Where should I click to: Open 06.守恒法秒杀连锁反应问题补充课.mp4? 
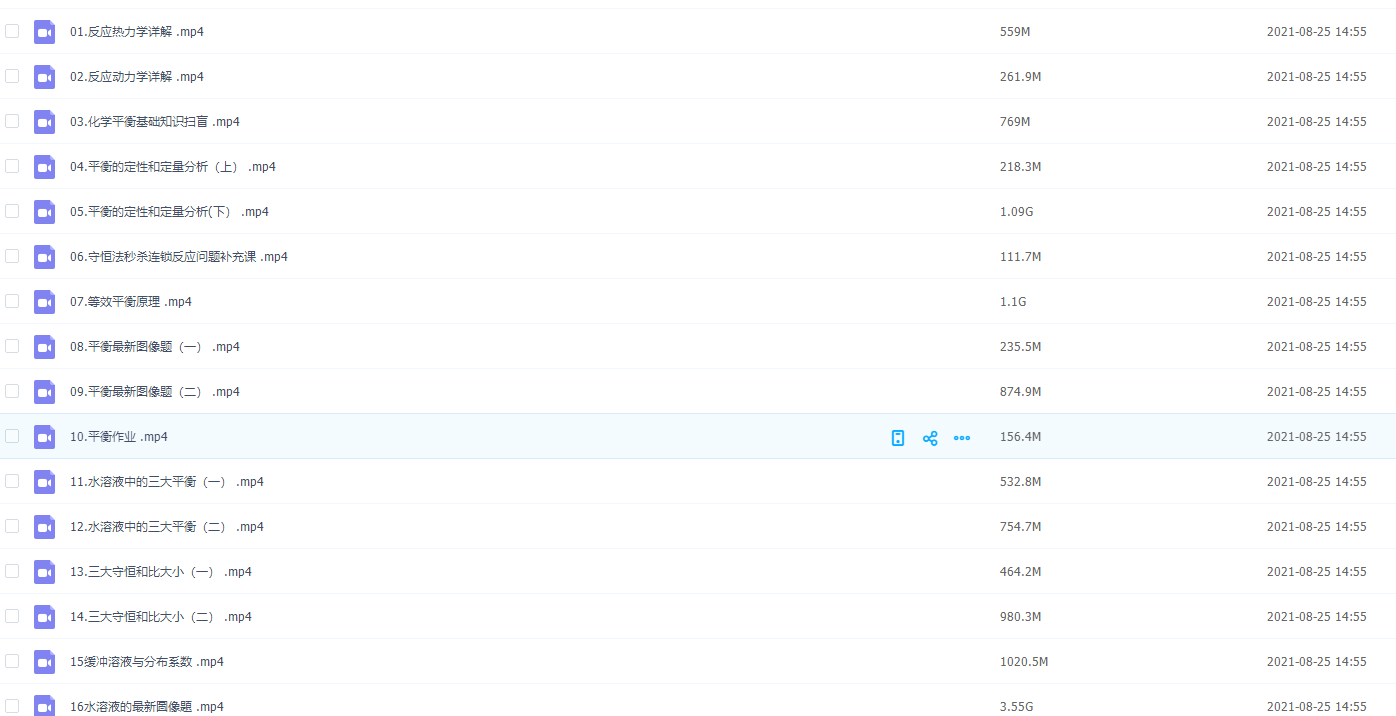[x=178, y=257]
